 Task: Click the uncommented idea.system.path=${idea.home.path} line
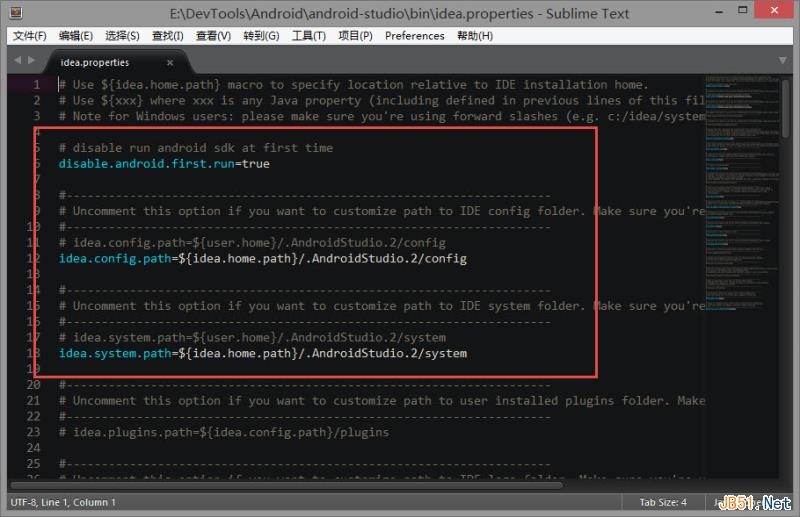tap(263, 354)
